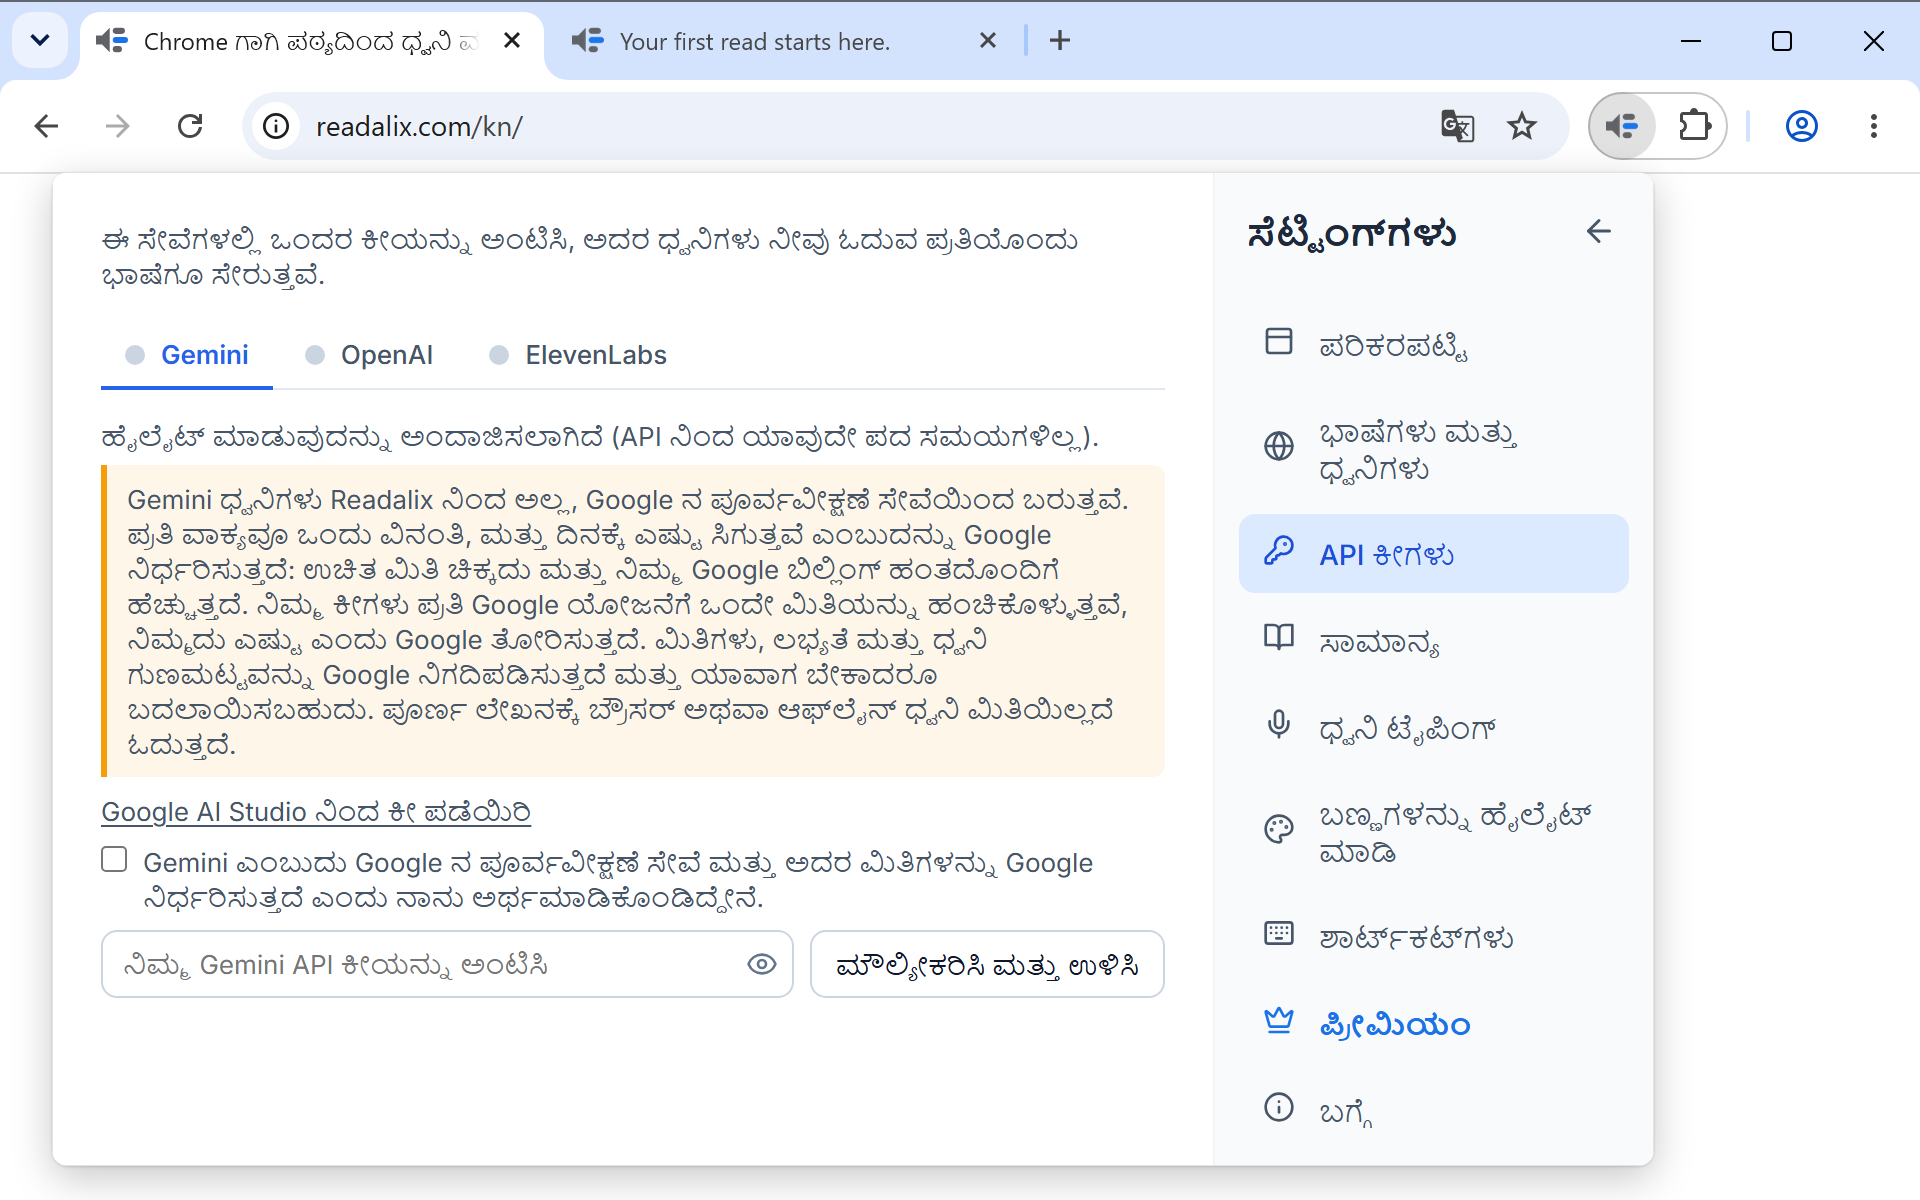Open ಭಾಷೆಗಳು ಮತ್ತು ಧ್ವನಿಗಳು settings with the globe icon
Image resolution: width=1920 pixels, height=1200 pixels.
(1433, 450)
